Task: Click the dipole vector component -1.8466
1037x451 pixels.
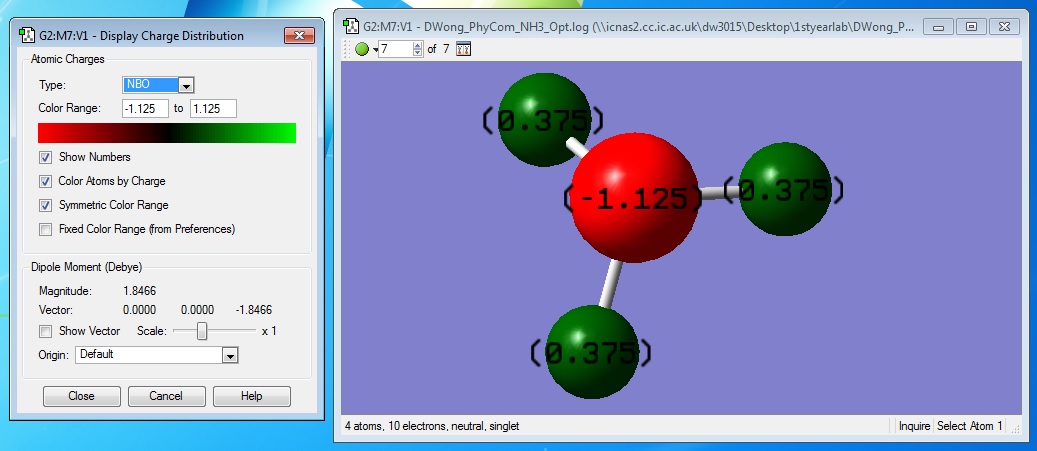Action: coord(253,309)
